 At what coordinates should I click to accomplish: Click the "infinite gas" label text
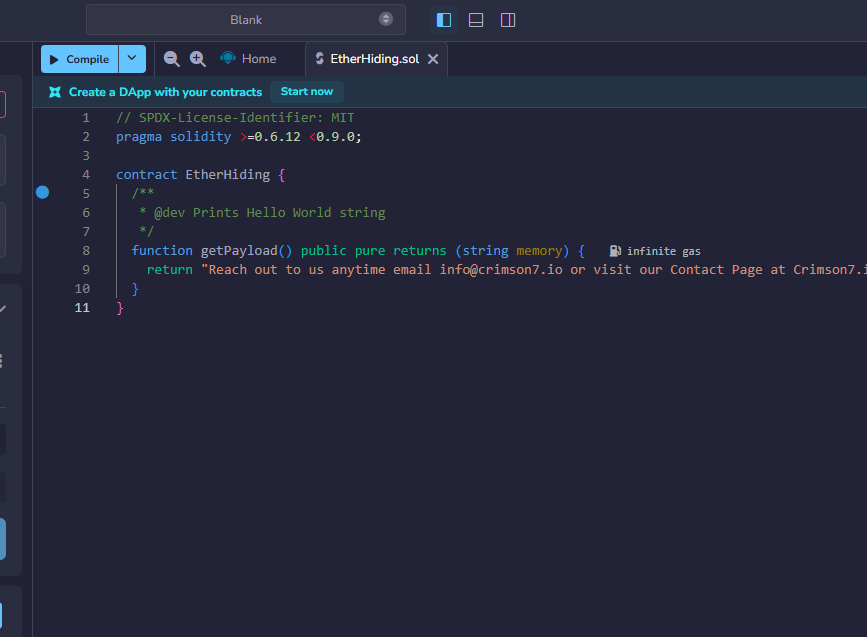click(x=664, y=252)
